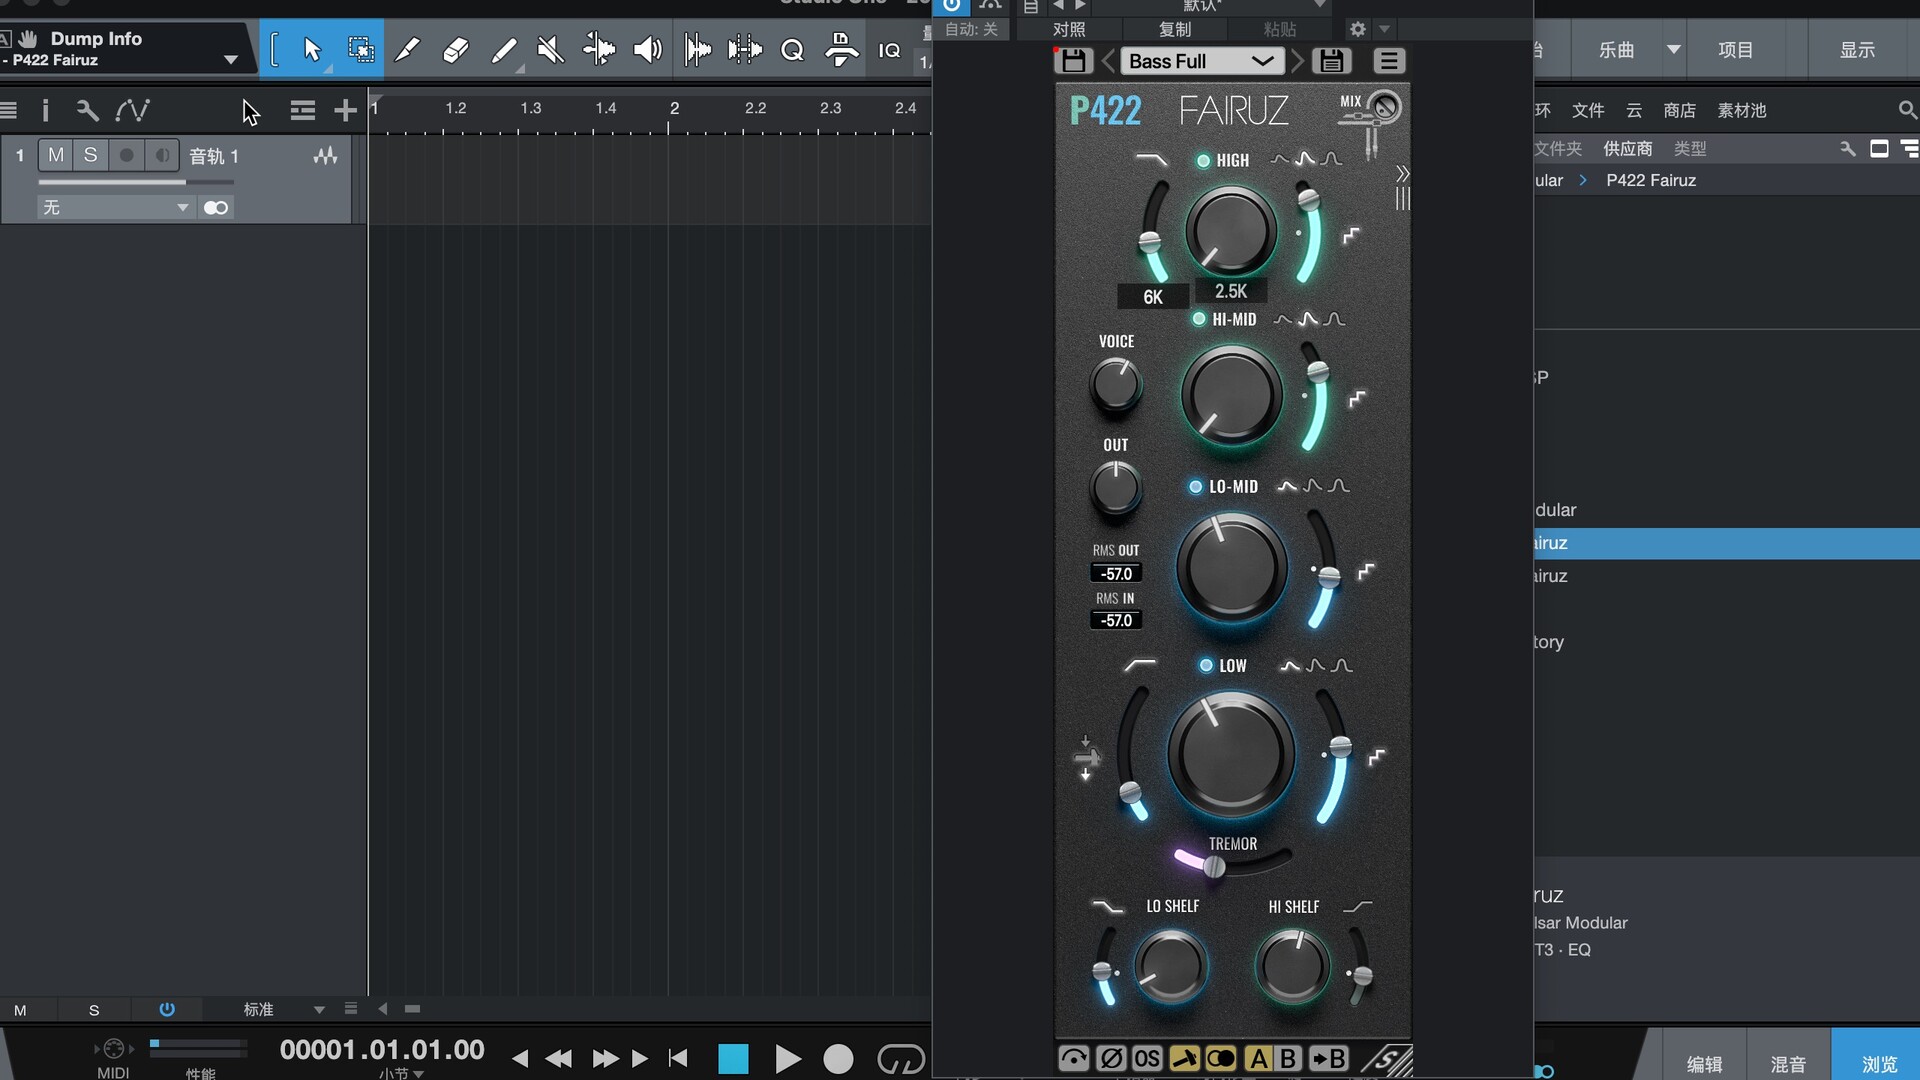Click the plugin hamburger menu icon

(x=1388, y=61)
